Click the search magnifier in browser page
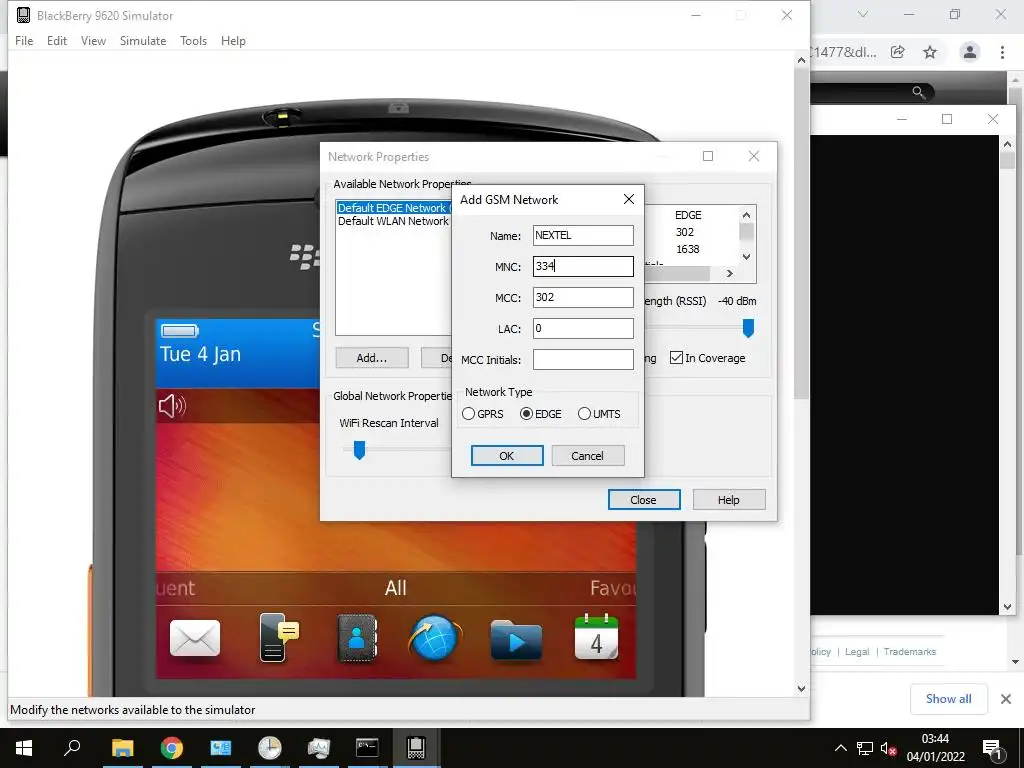 (x=919, y=92)
